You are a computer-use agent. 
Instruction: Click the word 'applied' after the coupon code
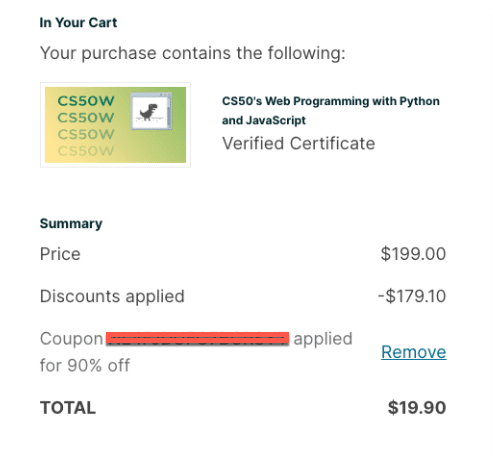point(323,339)
